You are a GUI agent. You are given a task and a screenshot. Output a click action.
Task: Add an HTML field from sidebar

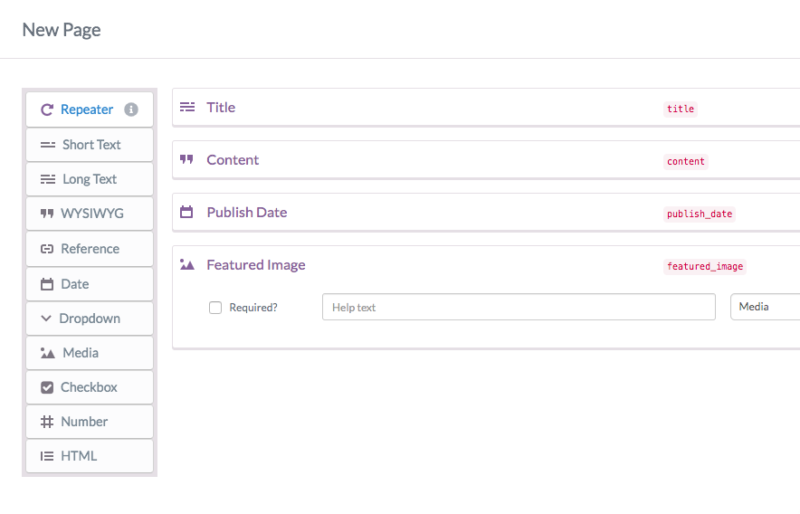point(89,456)
